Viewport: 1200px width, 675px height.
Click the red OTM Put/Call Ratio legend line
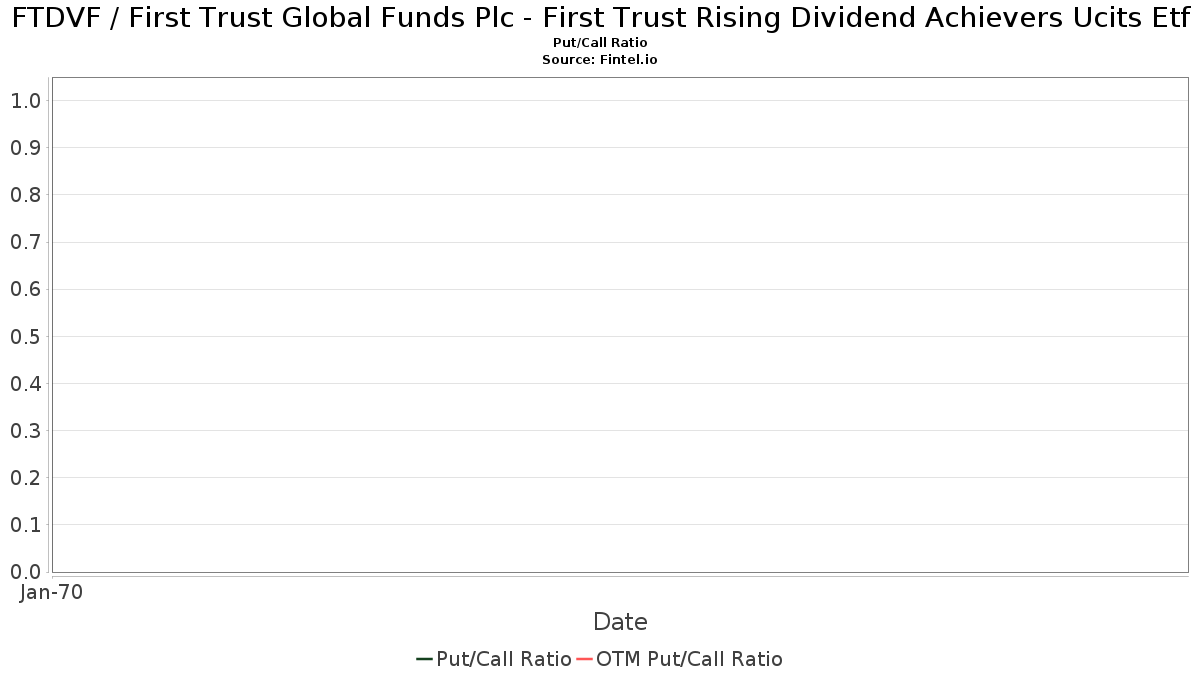pos(584,659)
